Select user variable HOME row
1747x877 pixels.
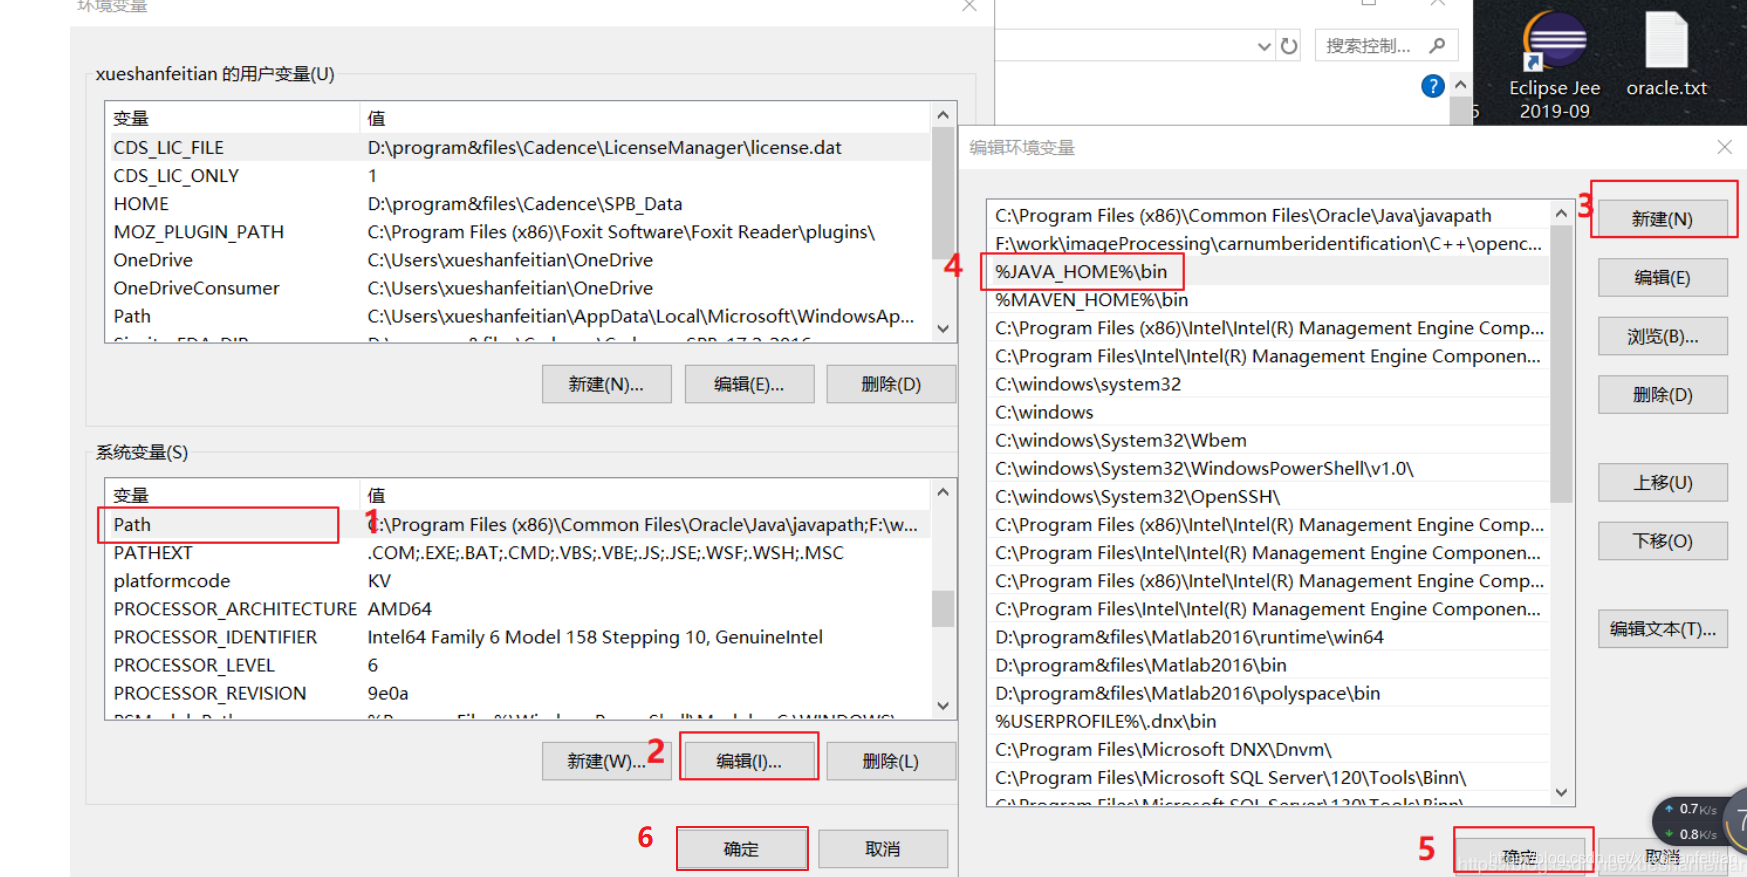(518, 204)
